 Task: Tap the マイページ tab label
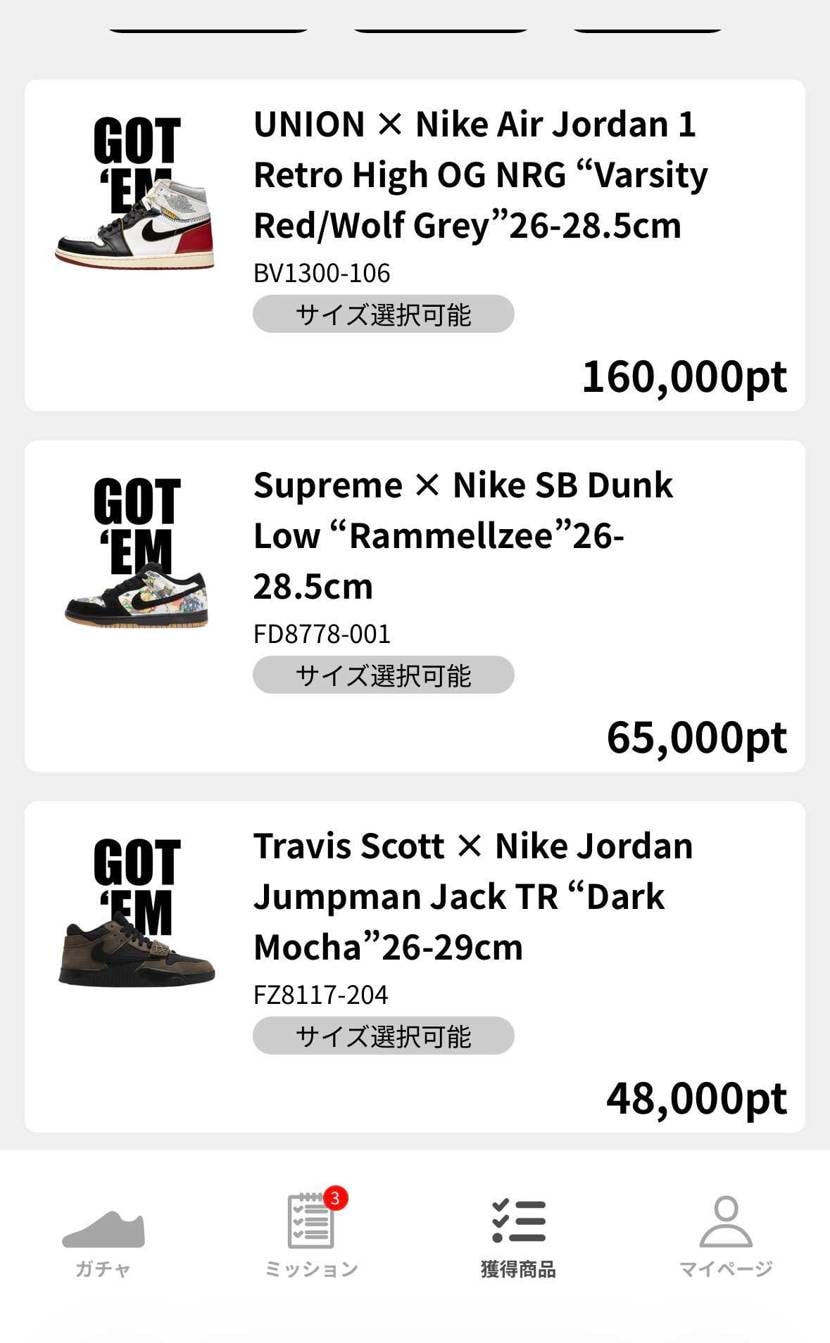point(726,1269)
